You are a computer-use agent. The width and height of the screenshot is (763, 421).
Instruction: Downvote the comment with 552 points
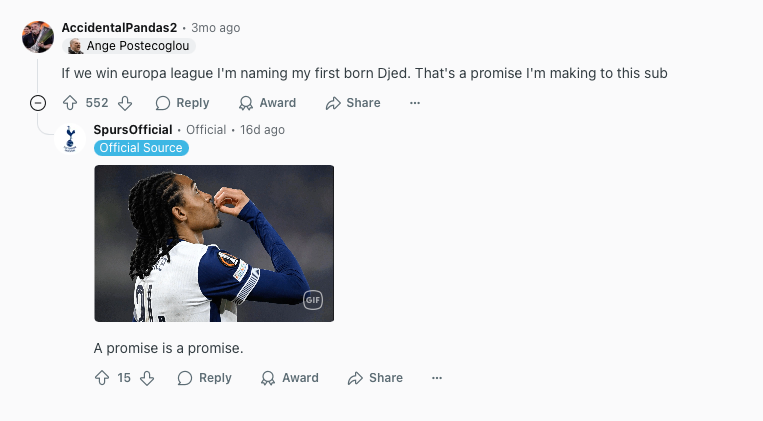125,103
